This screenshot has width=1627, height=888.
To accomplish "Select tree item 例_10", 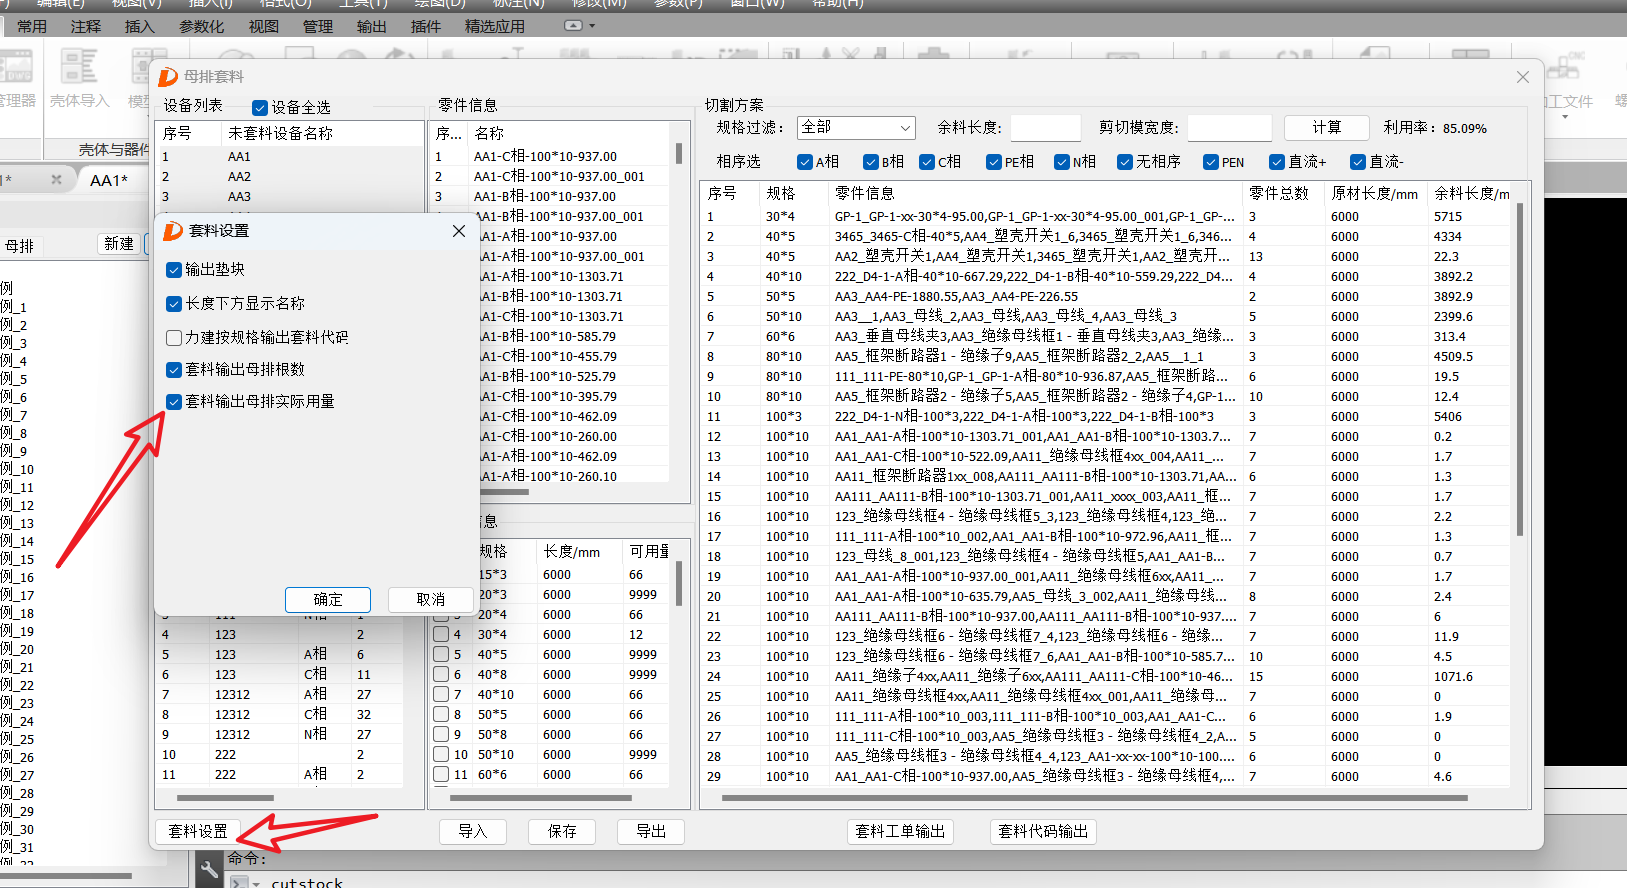I will [x=17, y=469].
